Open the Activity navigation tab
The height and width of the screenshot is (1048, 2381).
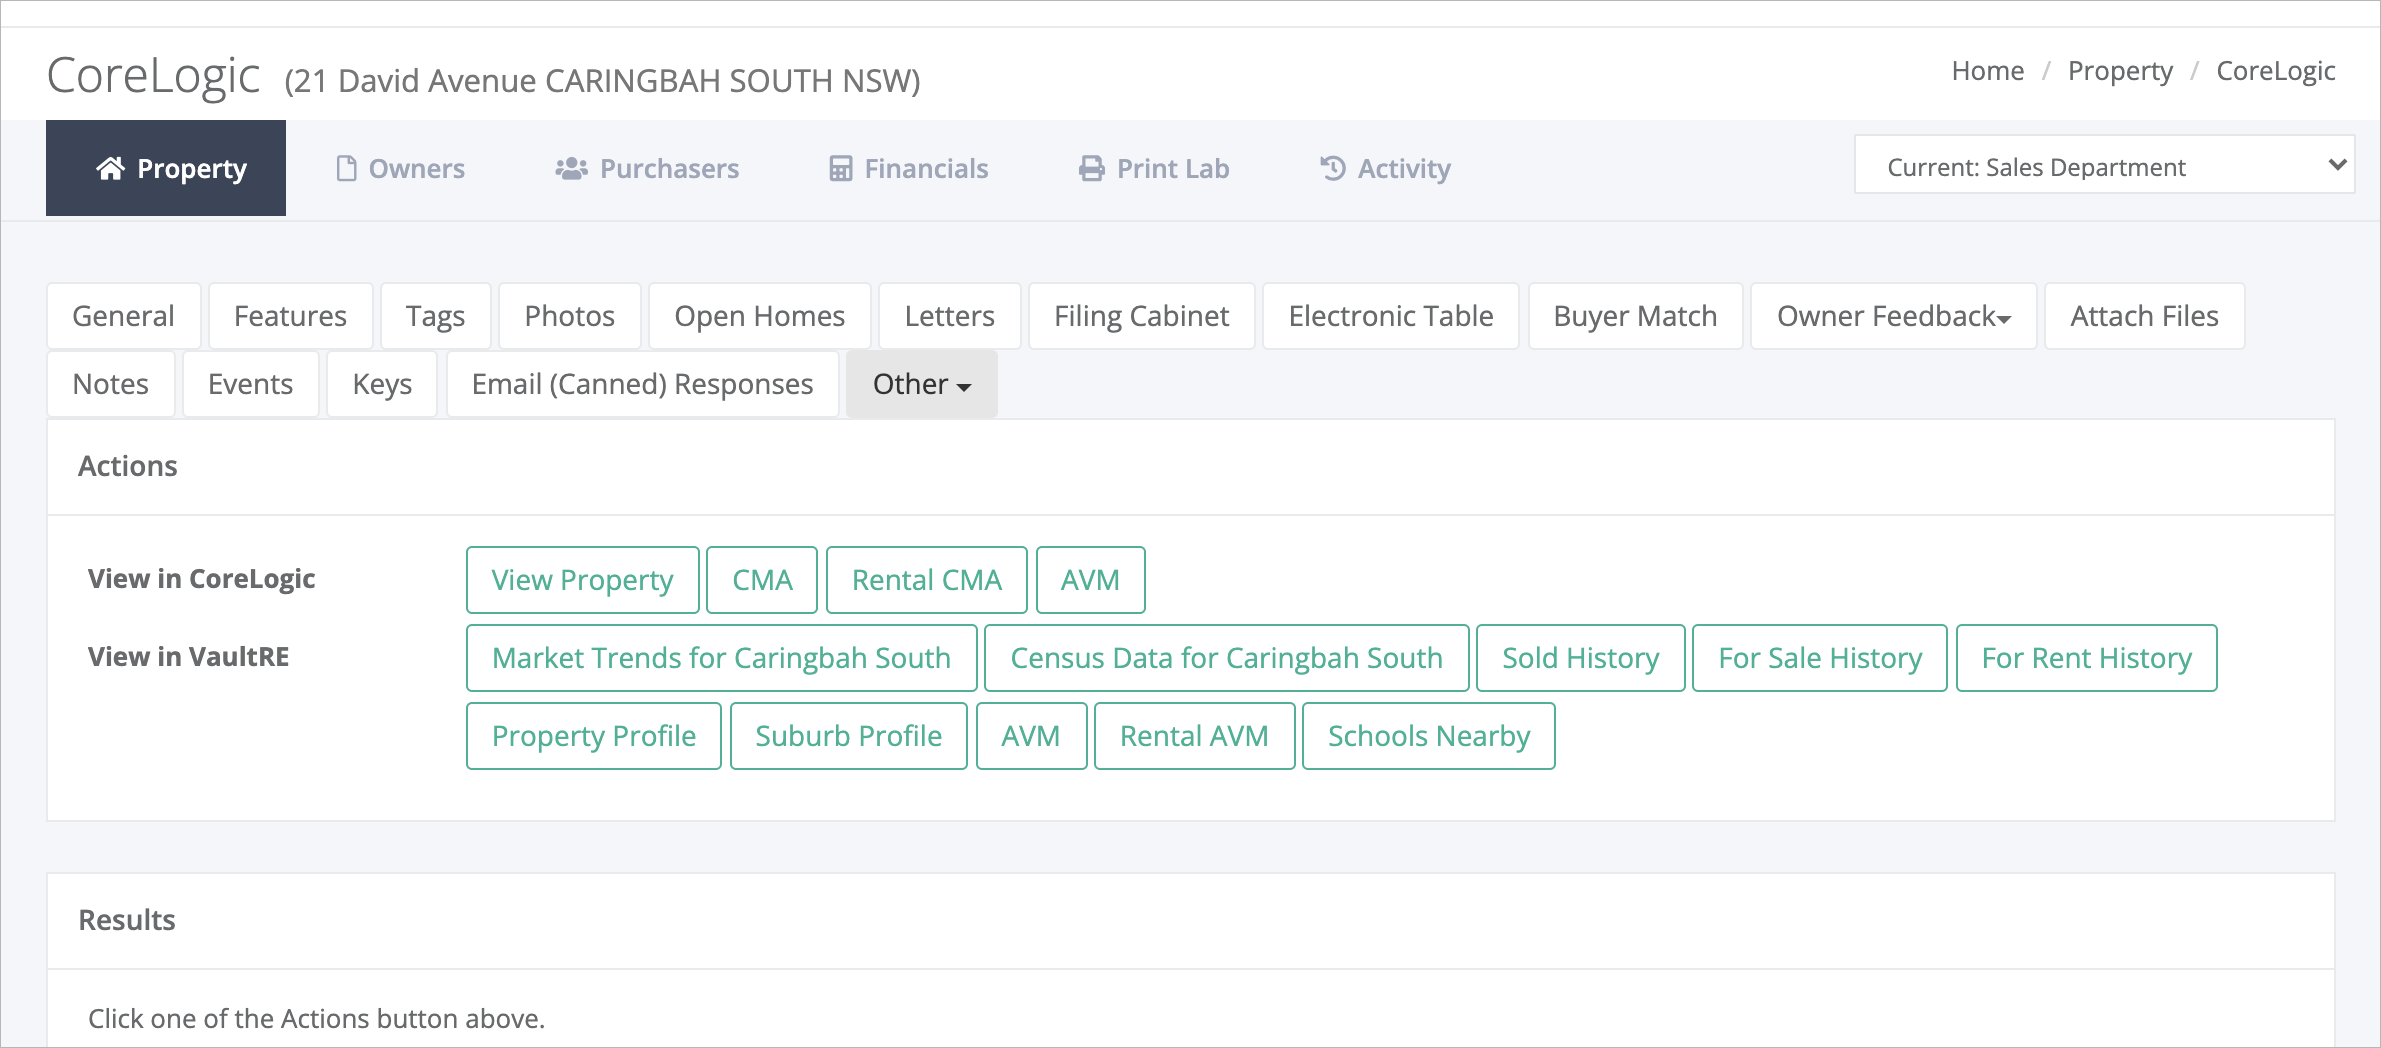click(1385, 168)
